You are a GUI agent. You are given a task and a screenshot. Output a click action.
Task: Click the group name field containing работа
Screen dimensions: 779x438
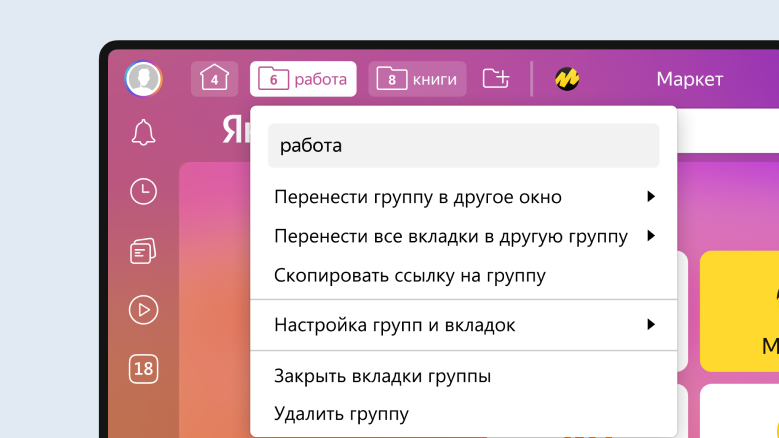[463, 146]
